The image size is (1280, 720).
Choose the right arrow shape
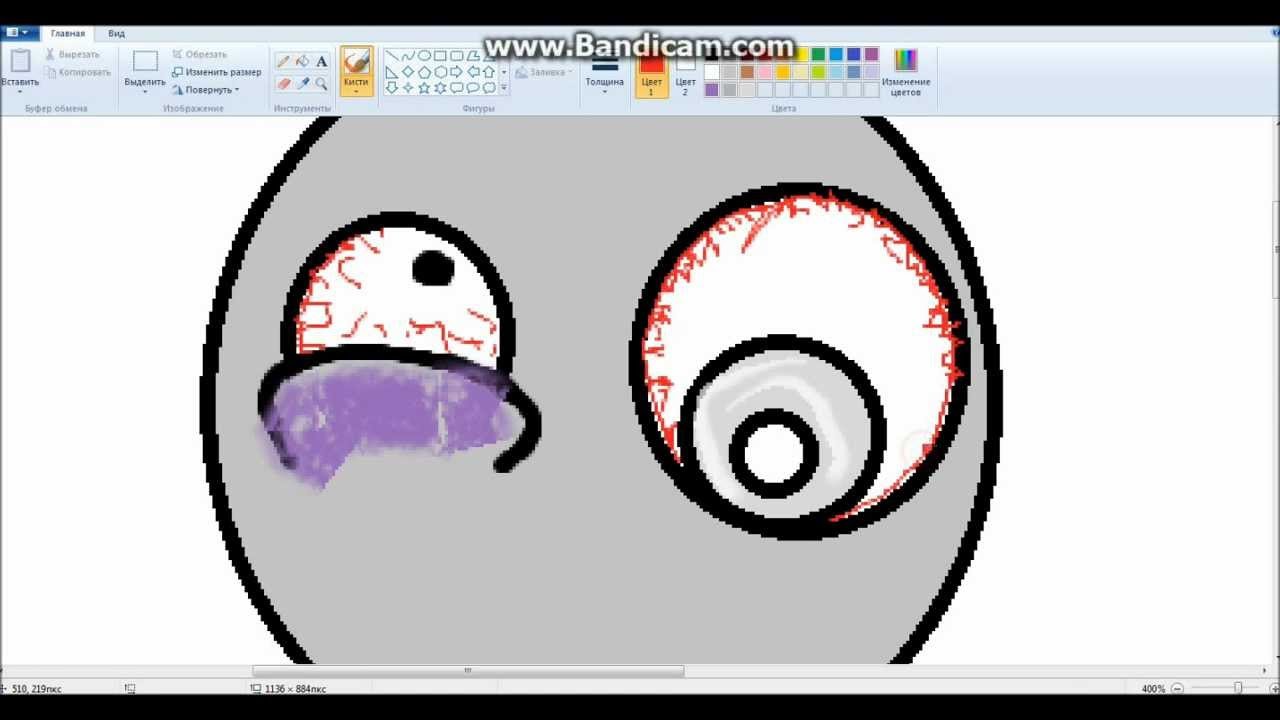coord(457,72)
